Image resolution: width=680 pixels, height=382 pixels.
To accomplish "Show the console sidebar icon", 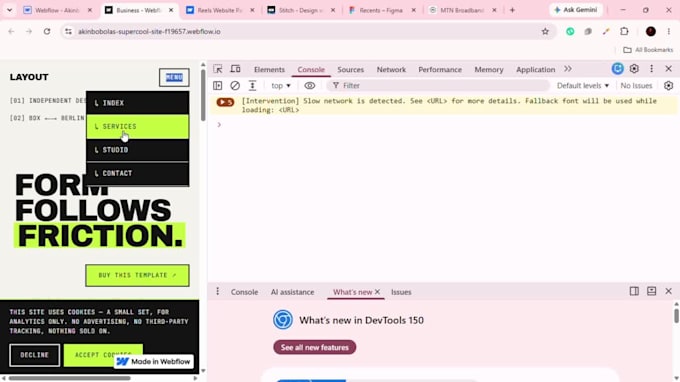I will (x=218, y=85).
